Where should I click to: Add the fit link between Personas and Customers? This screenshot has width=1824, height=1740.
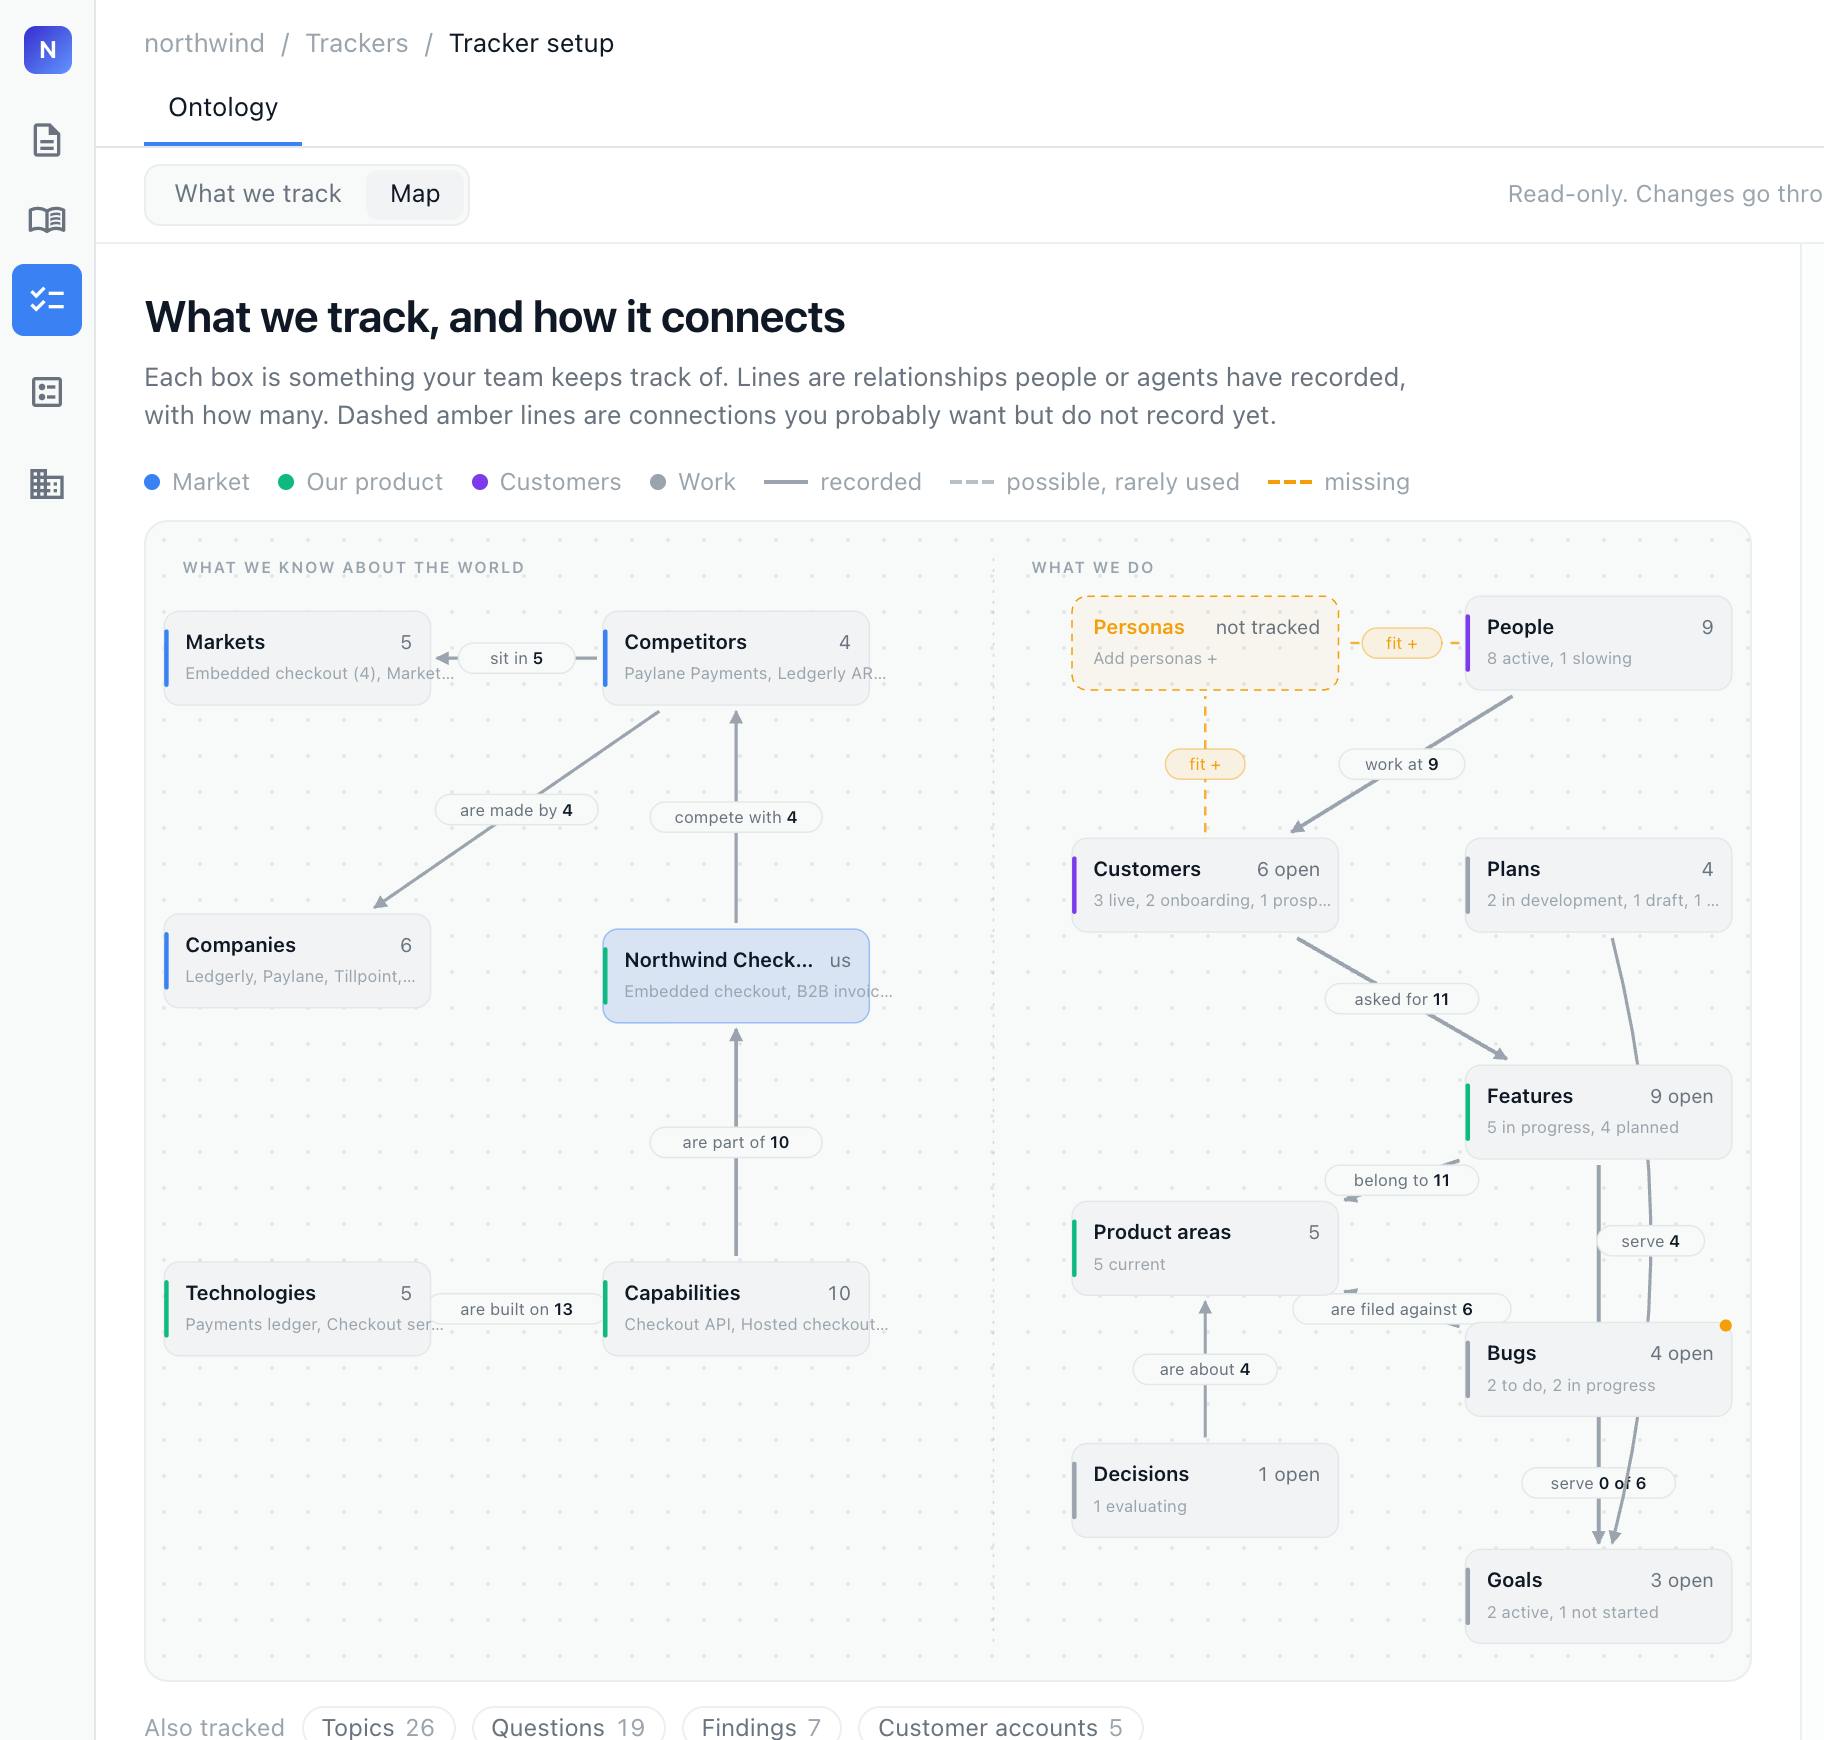[x=1205, y=764]
